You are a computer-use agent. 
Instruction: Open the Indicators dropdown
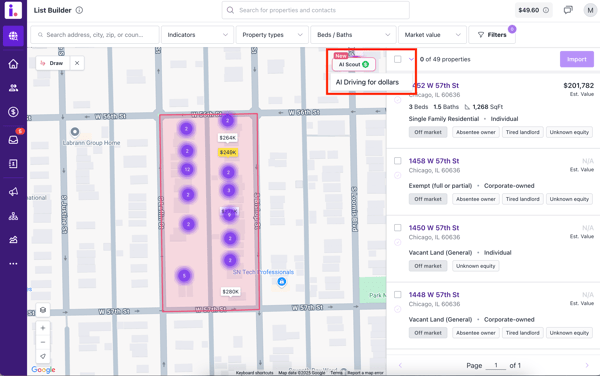(x=197, y=35)
